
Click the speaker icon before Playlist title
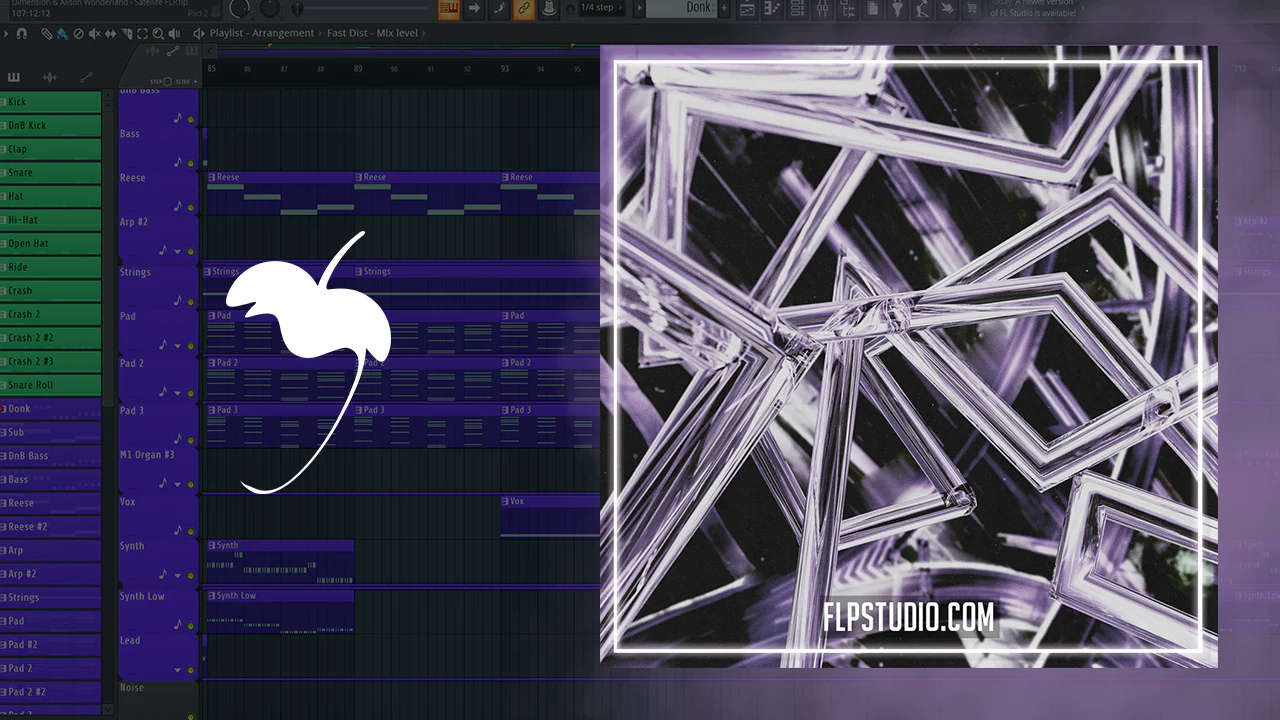200,33
